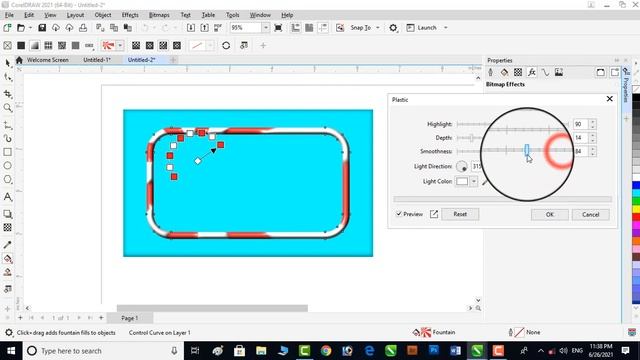
Task: Choose No fill on property bar
Action: [7, 45]
